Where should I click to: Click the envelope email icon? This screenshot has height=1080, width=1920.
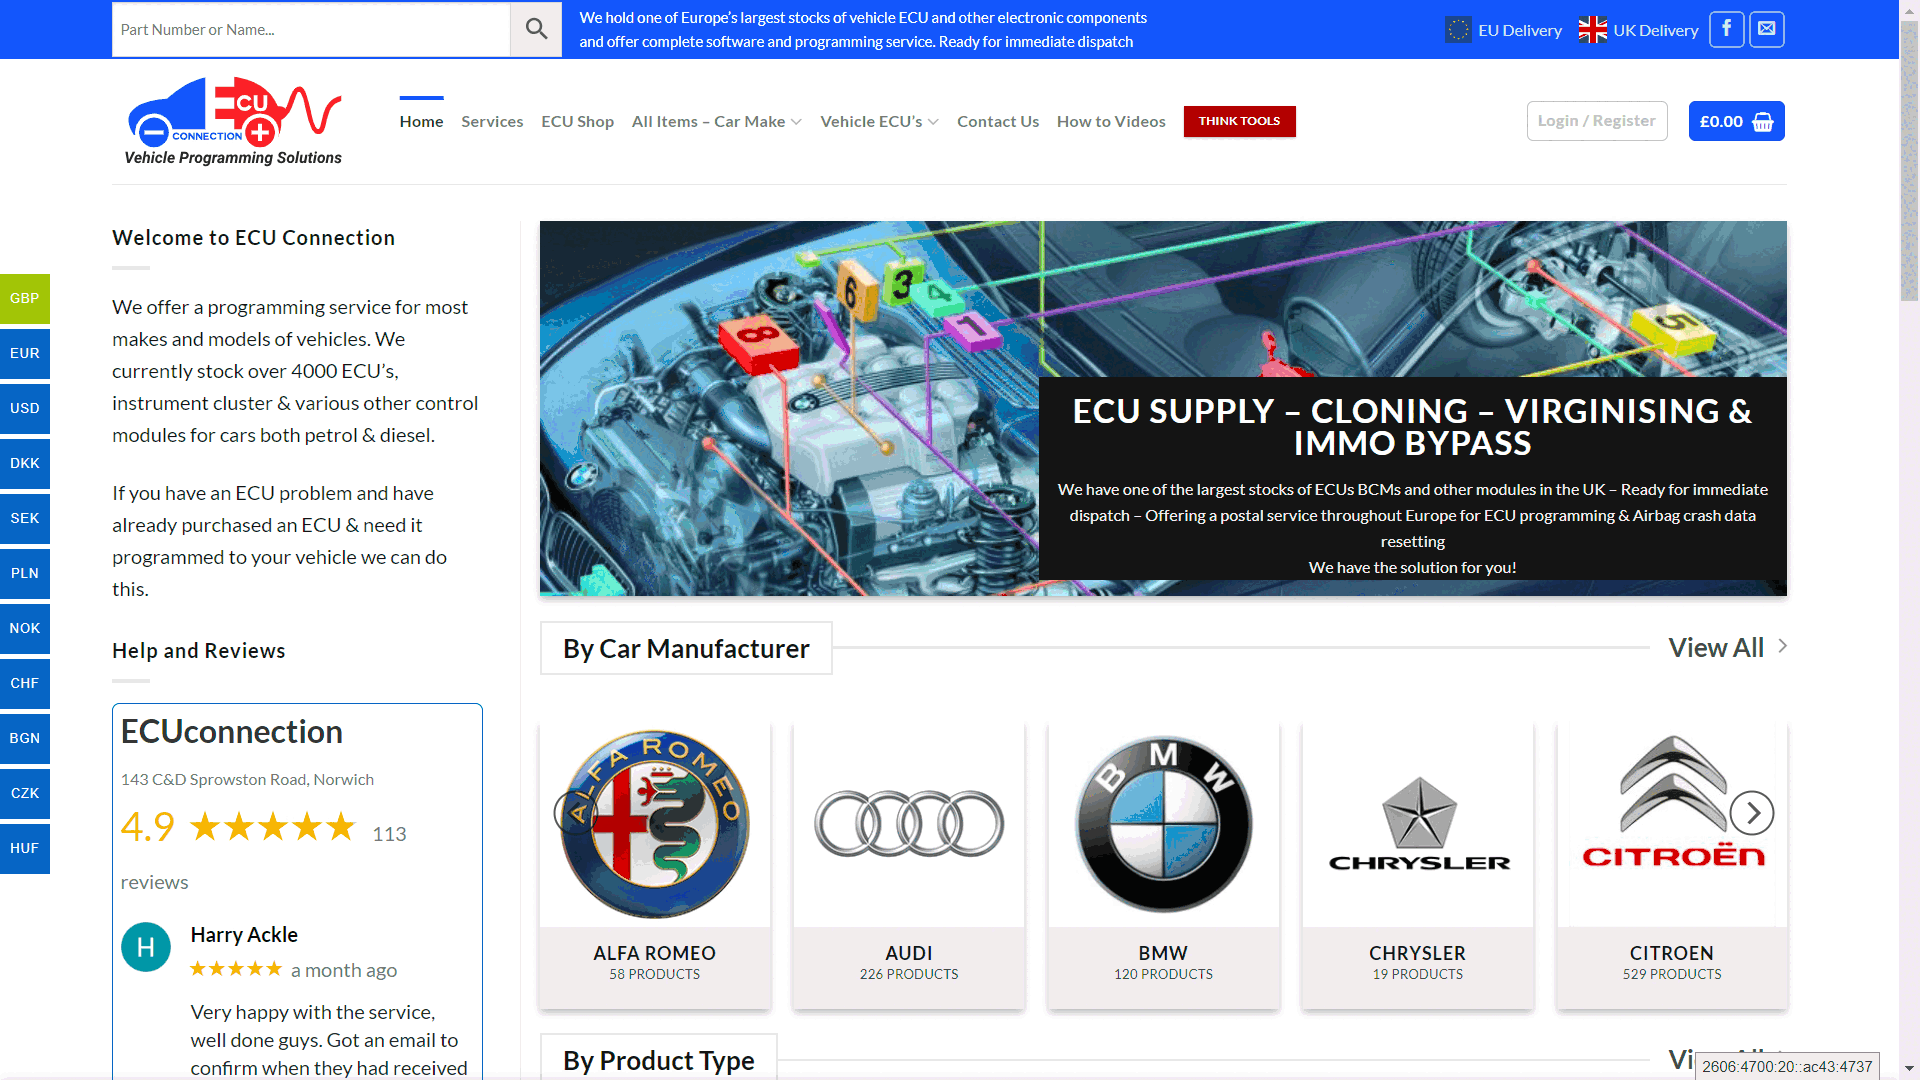point(1766,29)
